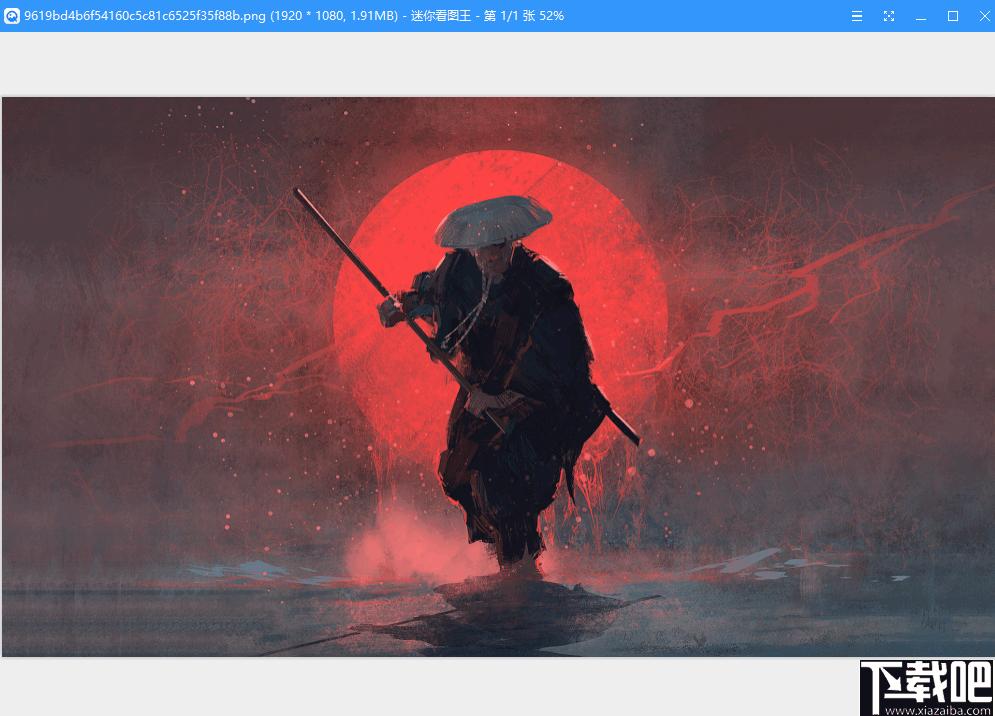This screenshot has width=995, height=716.
Task: Minimize the image viewer window
Action: (x=921, y=16)
